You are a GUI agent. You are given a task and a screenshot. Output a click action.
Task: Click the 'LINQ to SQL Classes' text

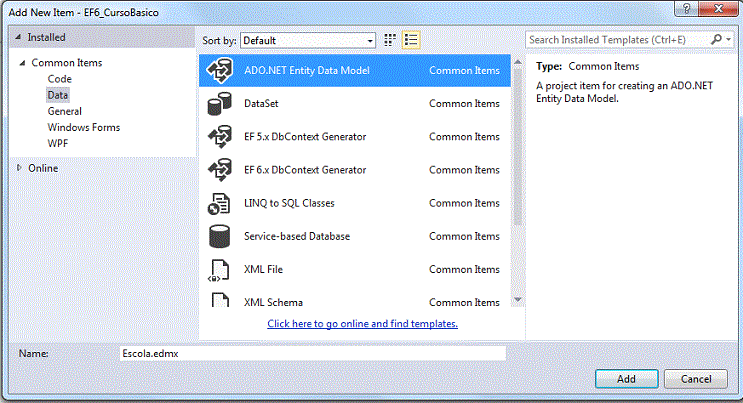(x=289, y=203)
